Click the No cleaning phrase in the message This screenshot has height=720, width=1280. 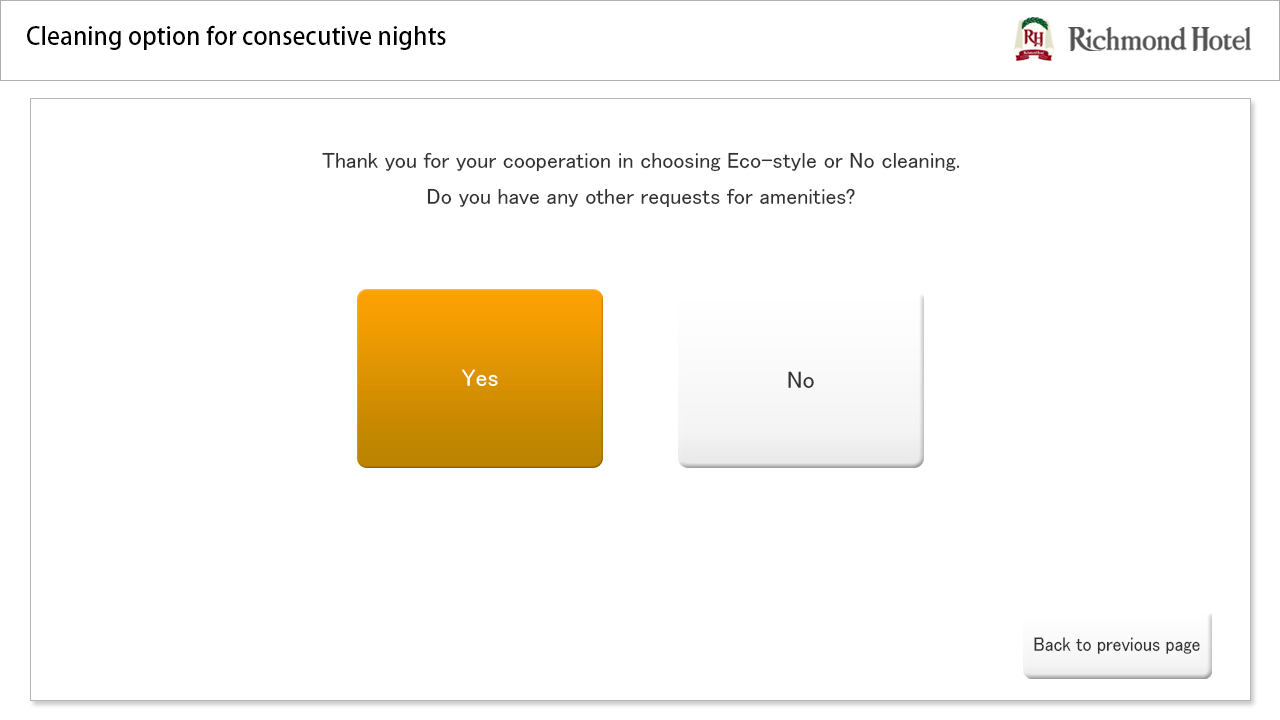pyautogui.click(x=903, y=161)
